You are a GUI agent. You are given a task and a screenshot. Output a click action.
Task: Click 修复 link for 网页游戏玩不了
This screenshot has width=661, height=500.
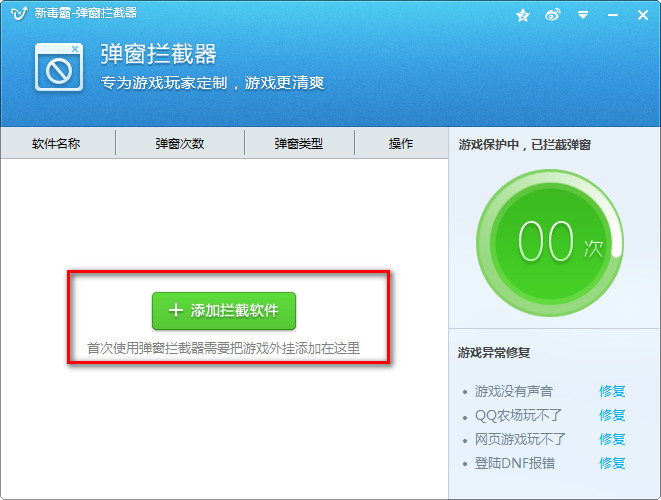612,439
